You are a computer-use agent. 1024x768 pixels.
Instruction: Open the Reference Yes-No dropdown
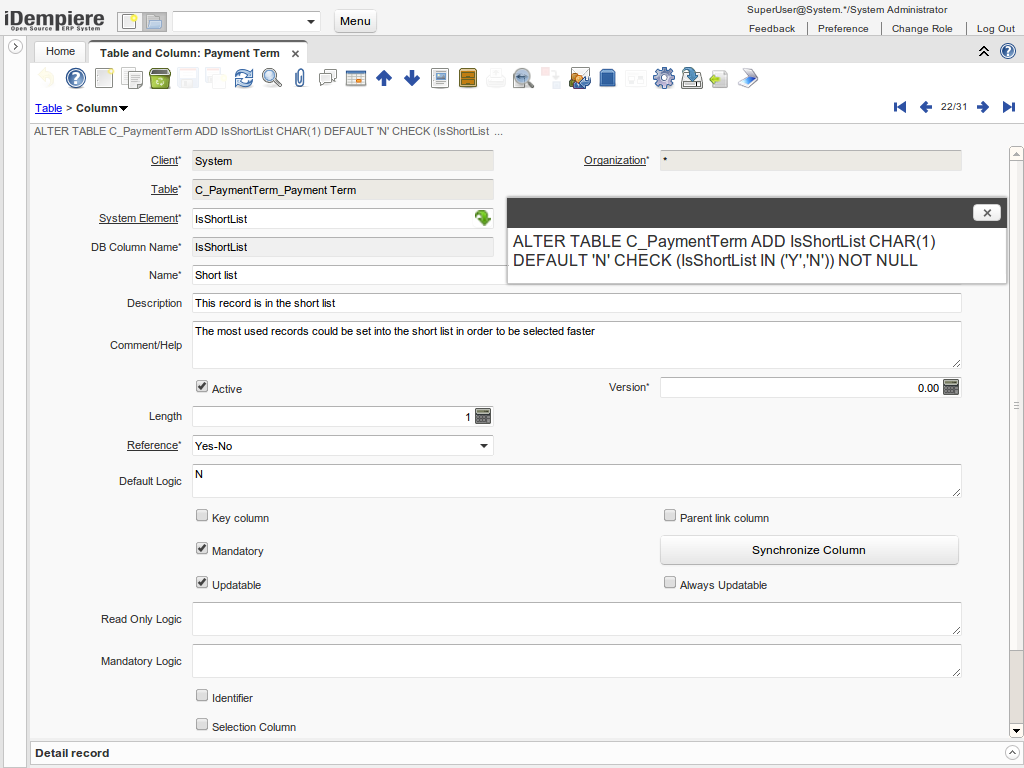pos(484,446)
